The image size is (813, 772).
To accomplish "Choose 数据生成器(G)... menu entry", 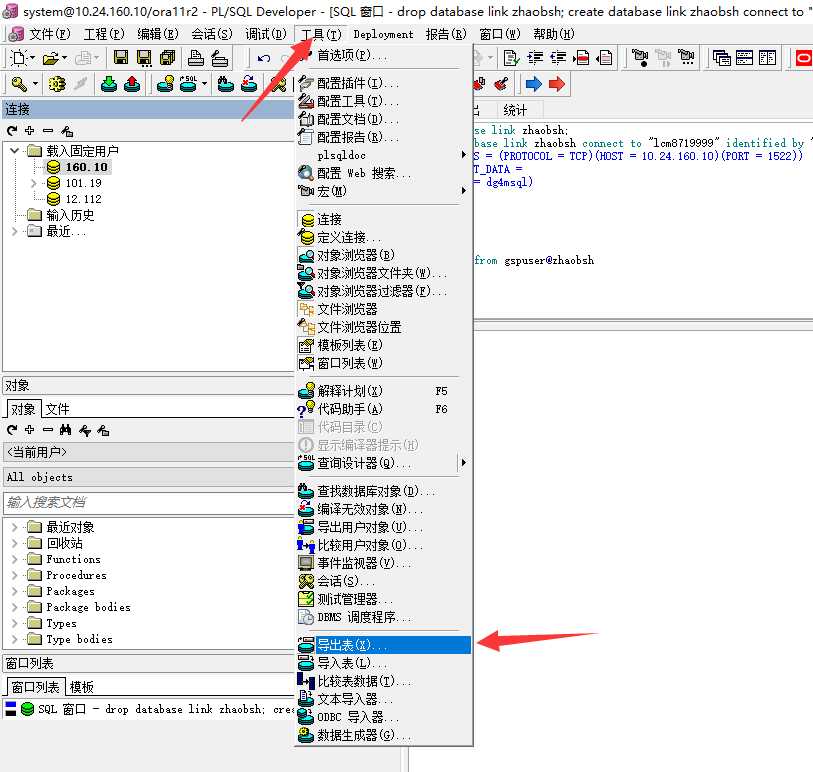I will click(384, 735).
